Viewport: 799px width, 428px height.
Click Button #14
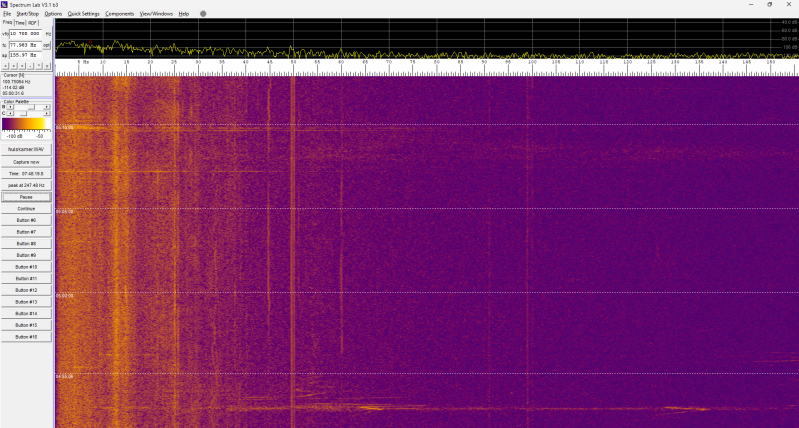[x=26, y=314]
